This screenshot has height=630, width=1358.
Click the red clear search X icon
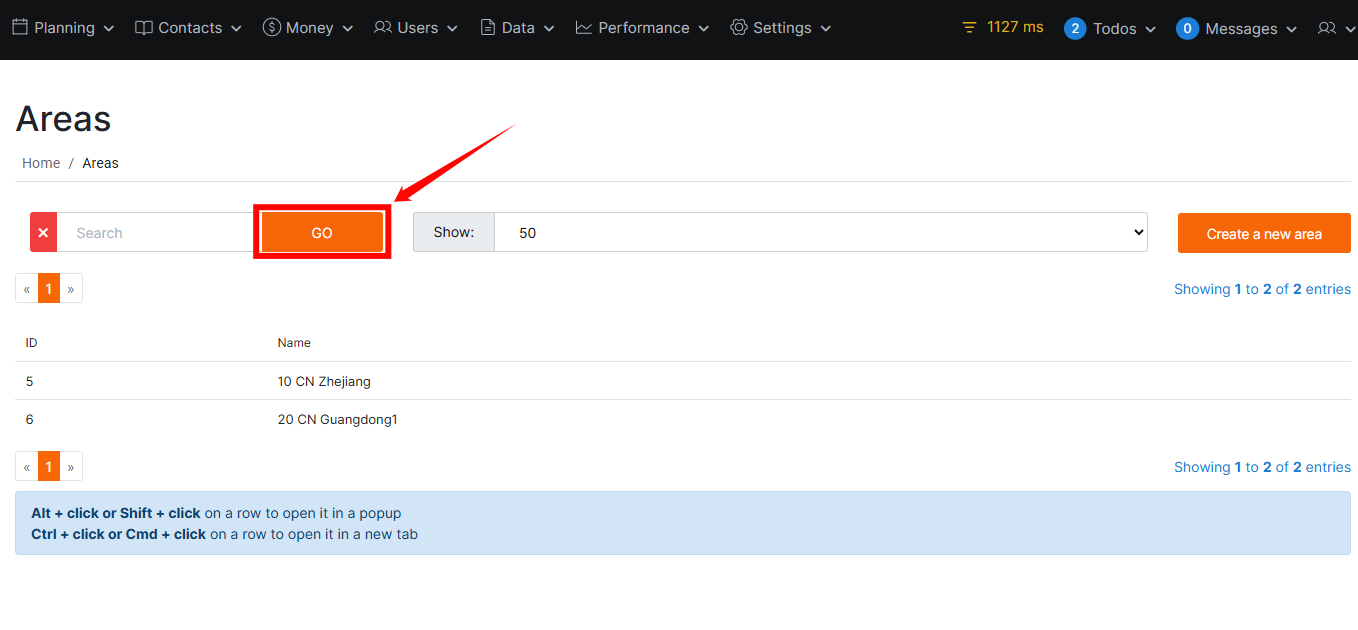(x=43, y=233)
